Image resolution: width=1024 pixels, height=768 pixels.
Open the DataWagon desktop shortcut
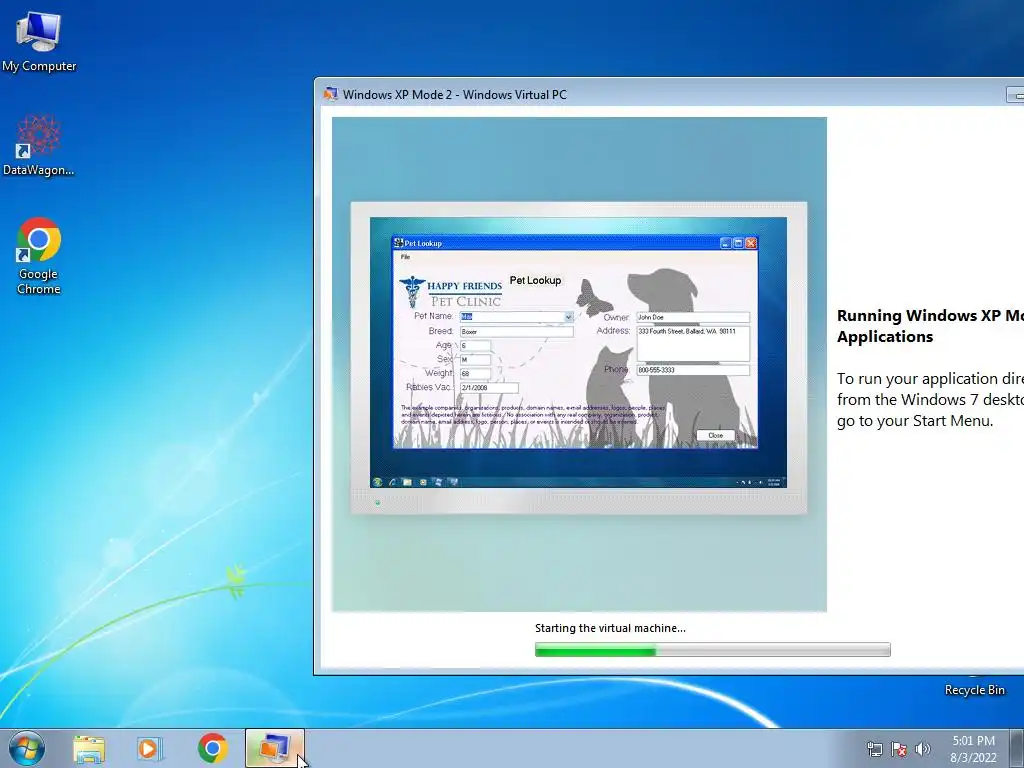coord(39,145)
